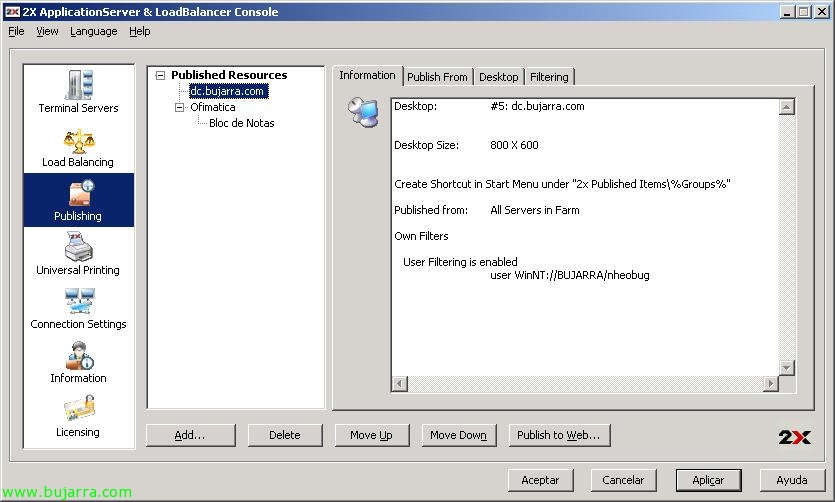Click the information pane scroll down arrow
Screen dimensions: 835x502
[787, 367]
